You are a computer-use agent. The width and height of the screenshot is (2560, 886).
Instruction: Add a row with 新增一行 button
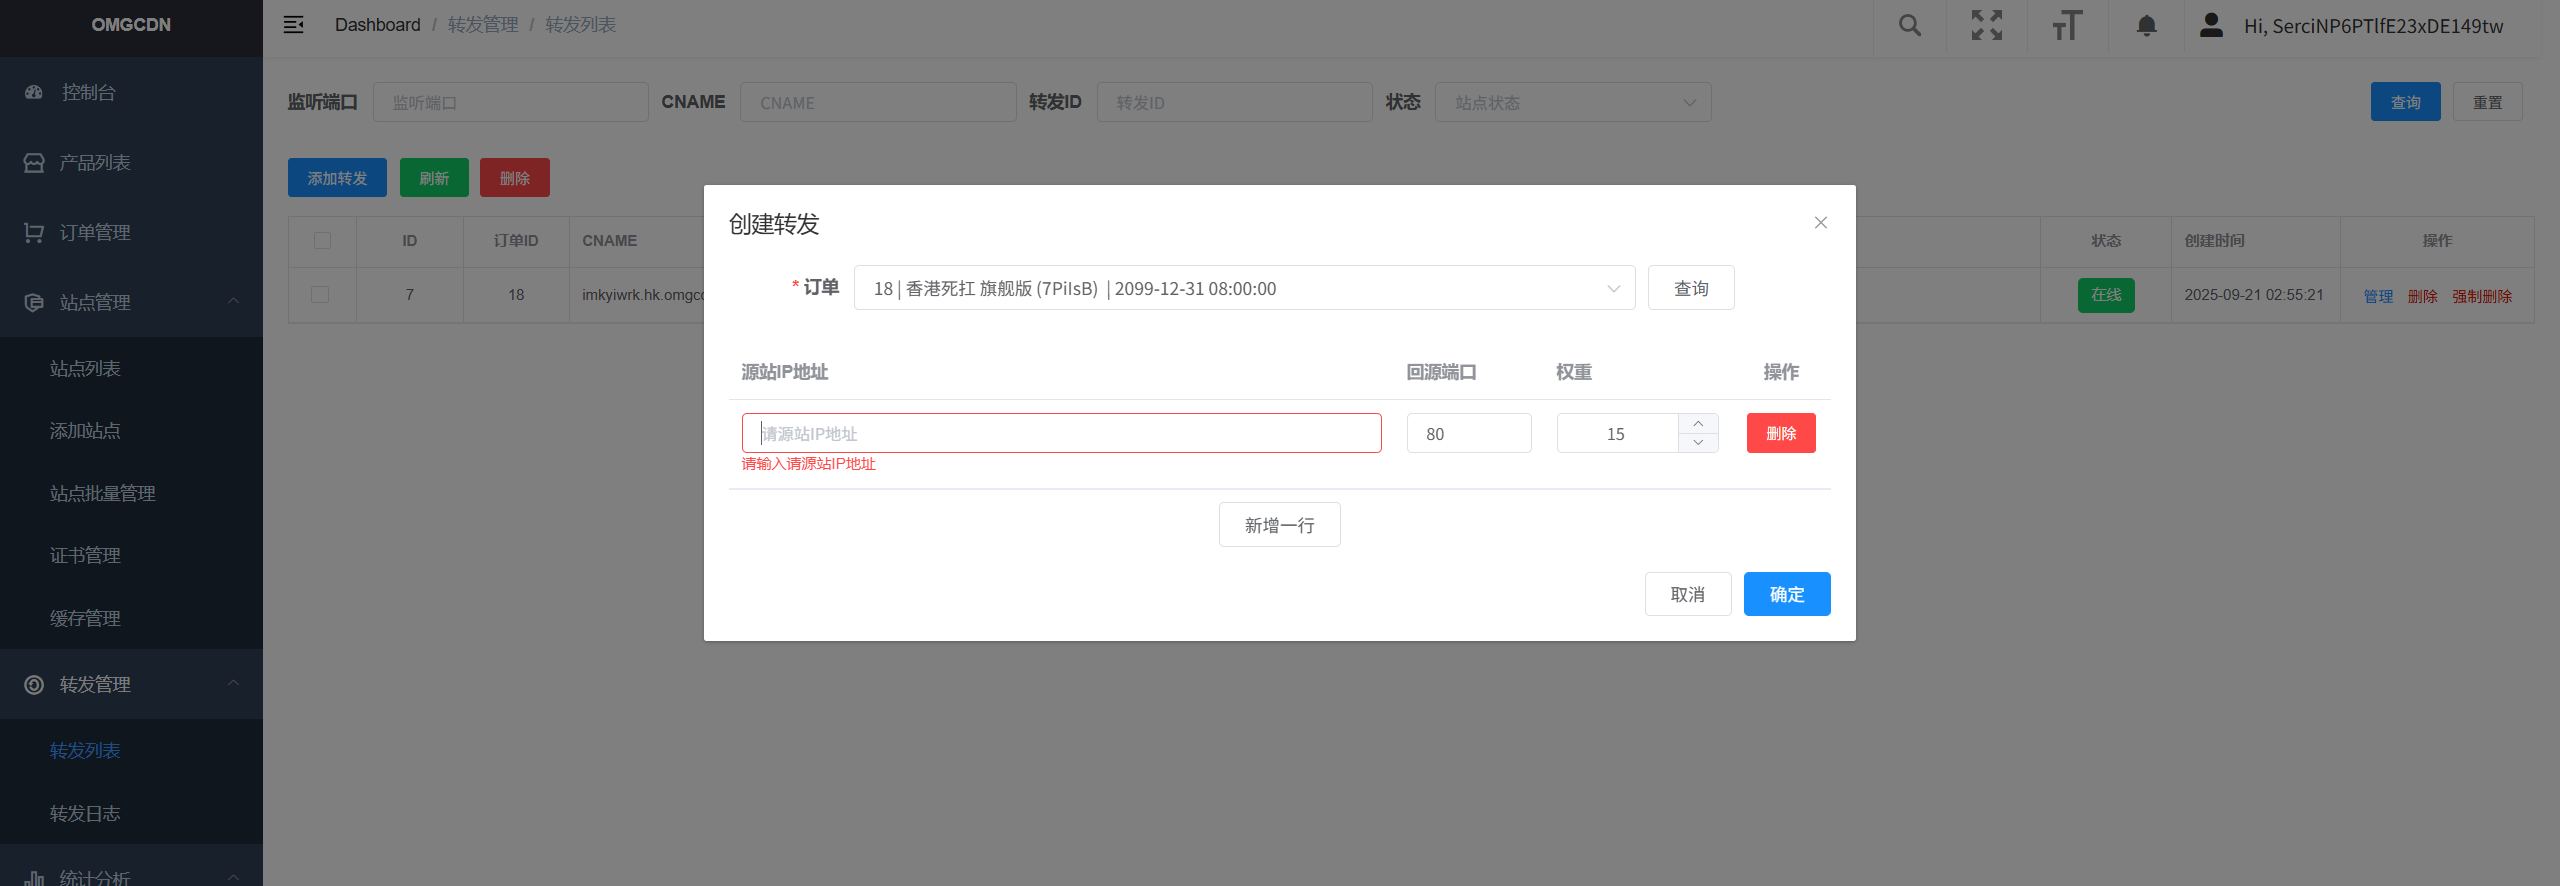pyautogui.click(x=1279, y=526)
